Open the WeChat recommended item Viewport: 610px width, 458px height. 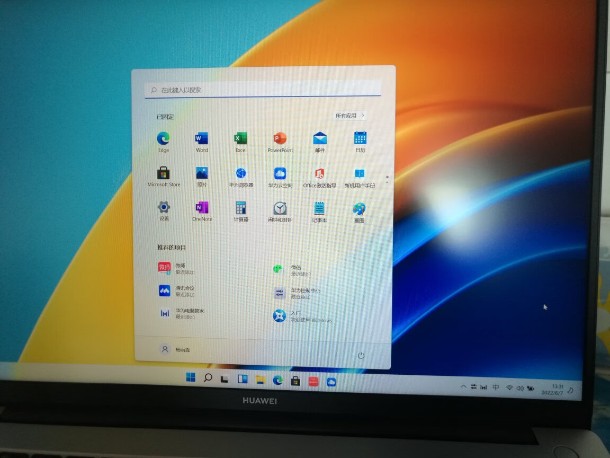pyautogui.click(x=280, y=269)
